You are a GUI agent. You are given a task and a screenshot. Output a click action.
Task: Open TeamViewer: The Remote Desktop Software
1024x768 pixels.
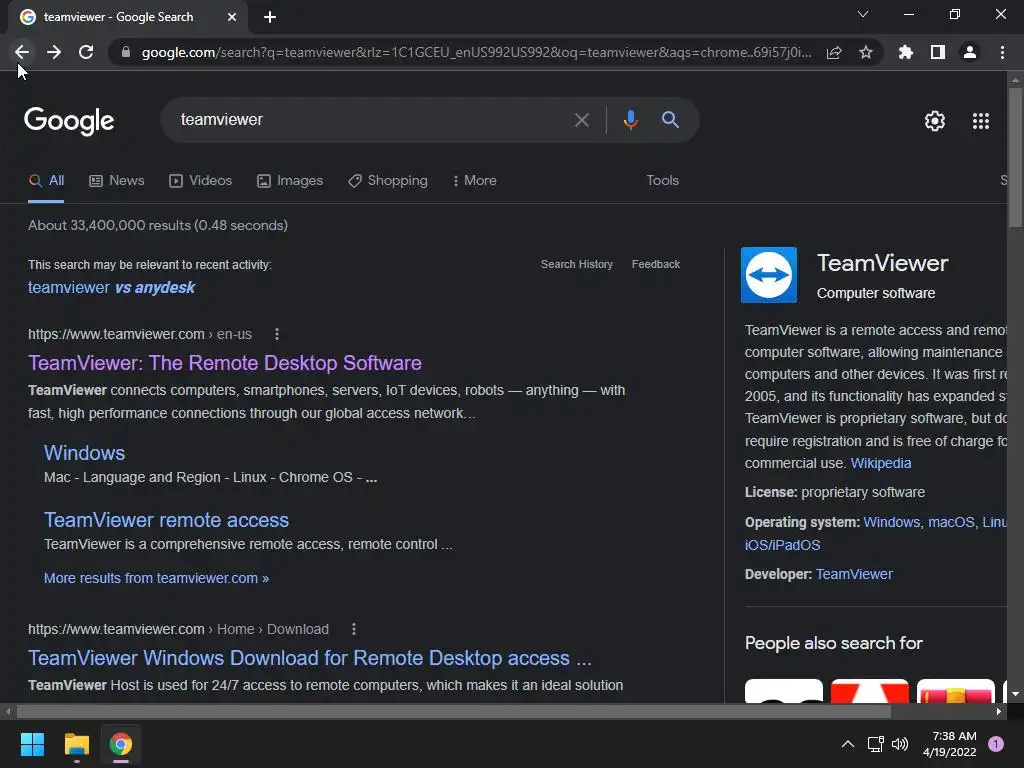pyautogui.click(x=225, y=363)
